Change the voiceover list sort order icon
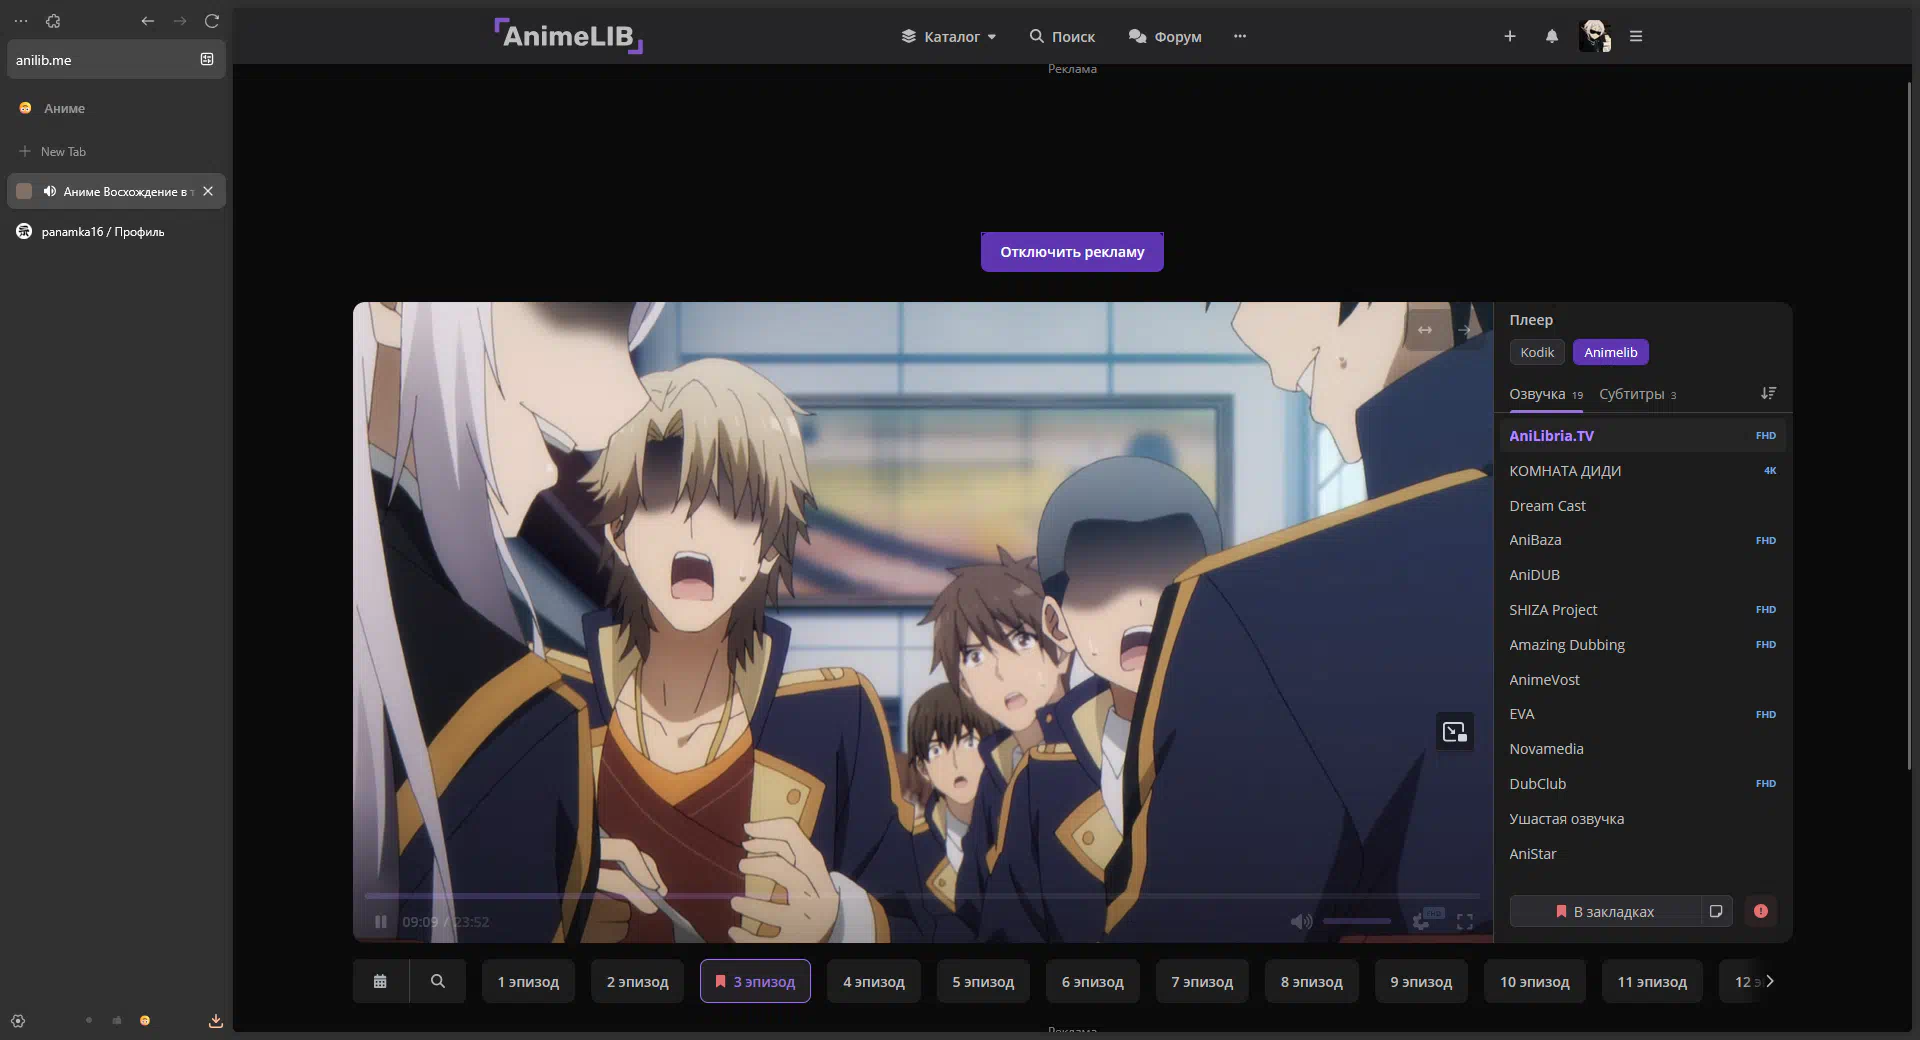This screenshot has height=1040, width=1920. point(1768,393)
